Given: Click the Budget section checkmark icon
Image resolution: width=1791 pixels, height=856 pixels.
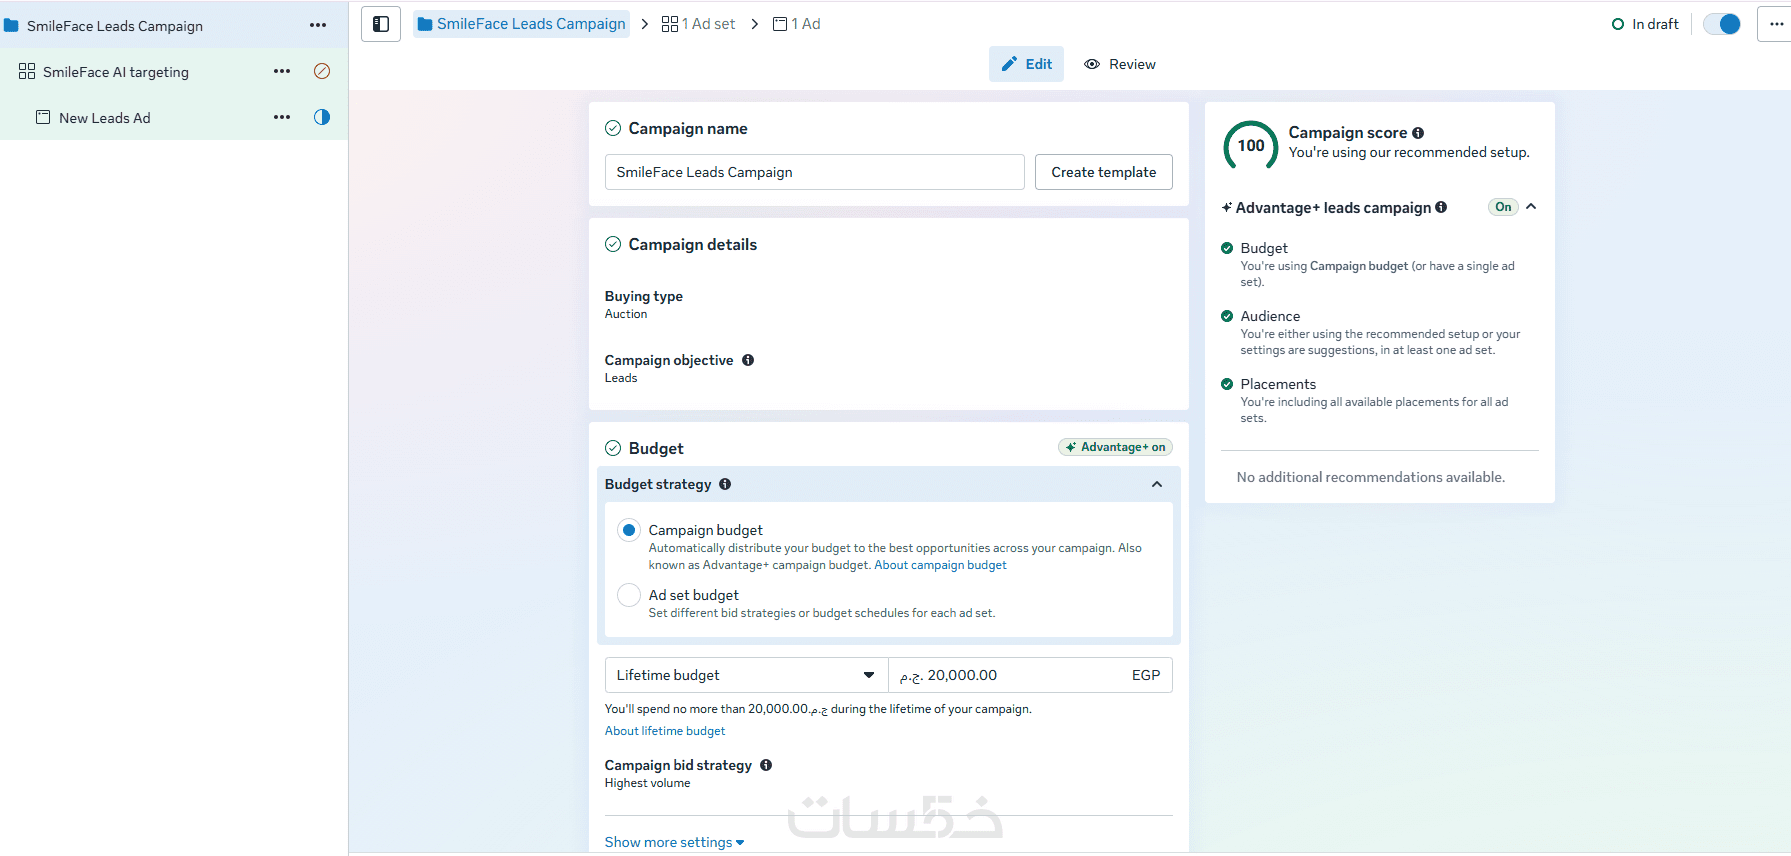Looking at the screenshot, I should point(613,448).
